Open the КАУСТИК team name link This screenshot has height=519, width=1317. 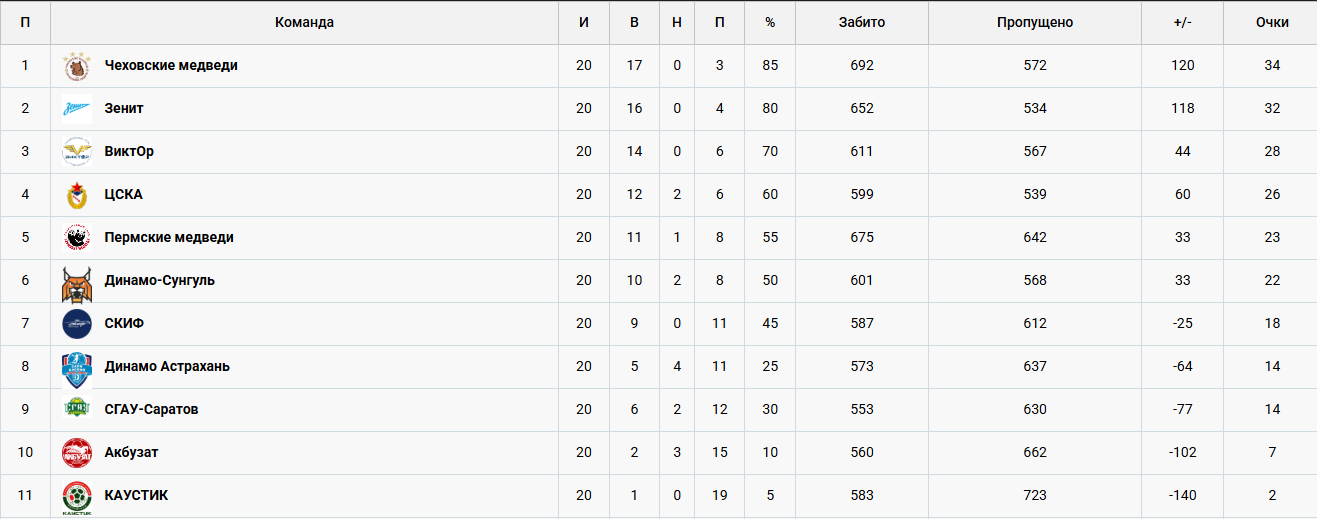136,495
